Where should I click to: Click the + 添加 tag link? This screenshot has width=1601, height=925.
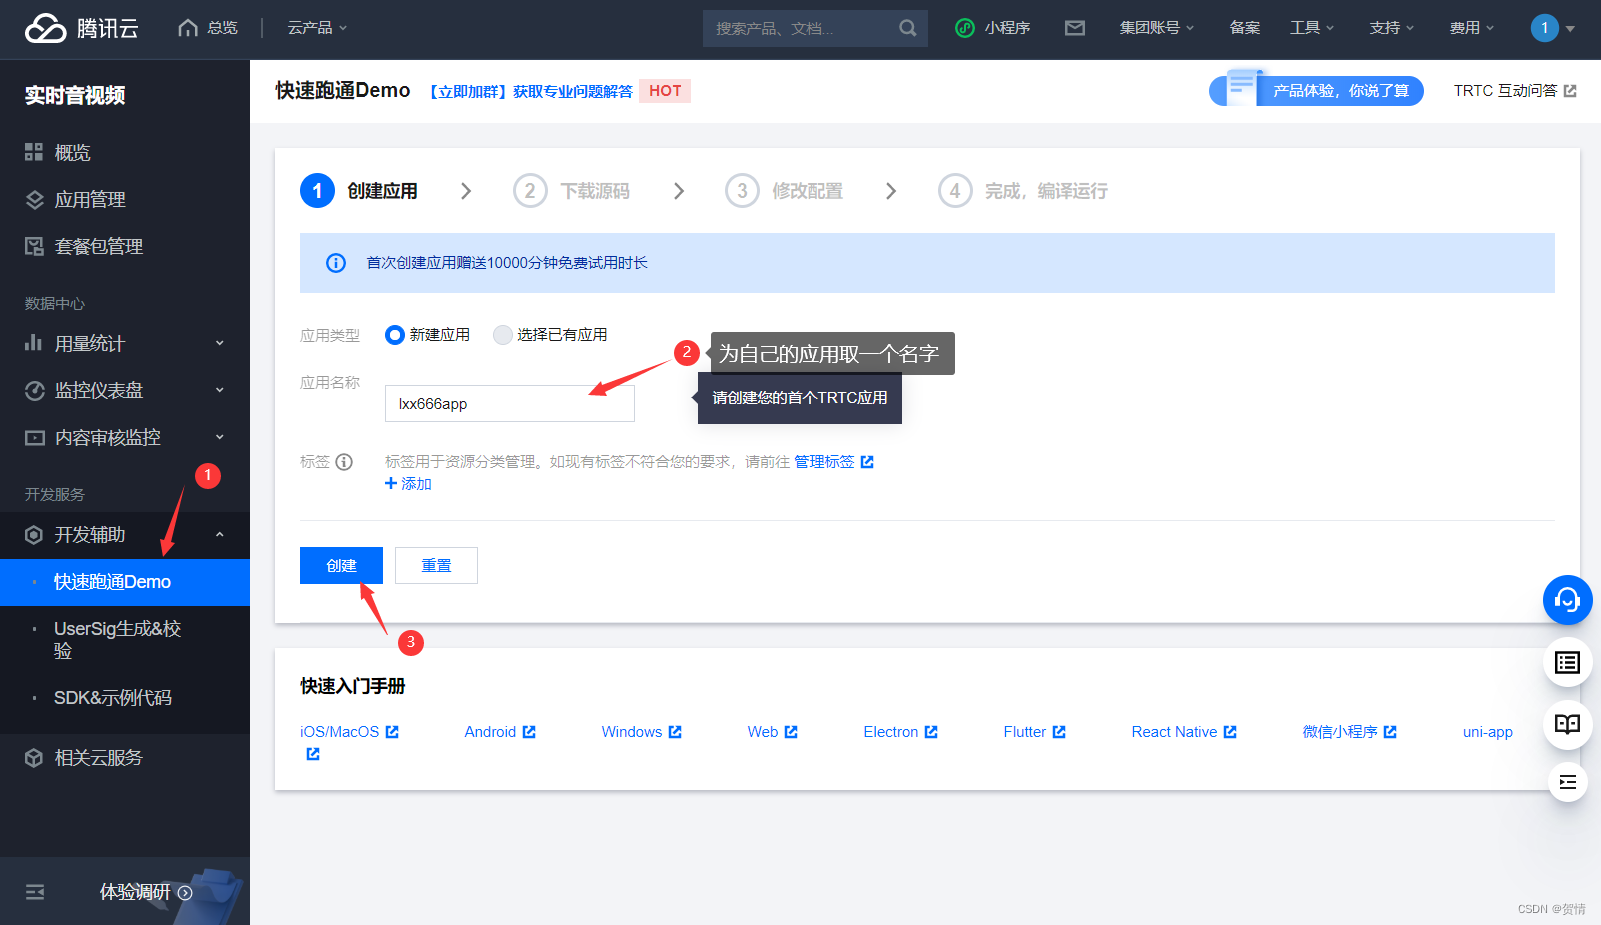click(408, 484)
